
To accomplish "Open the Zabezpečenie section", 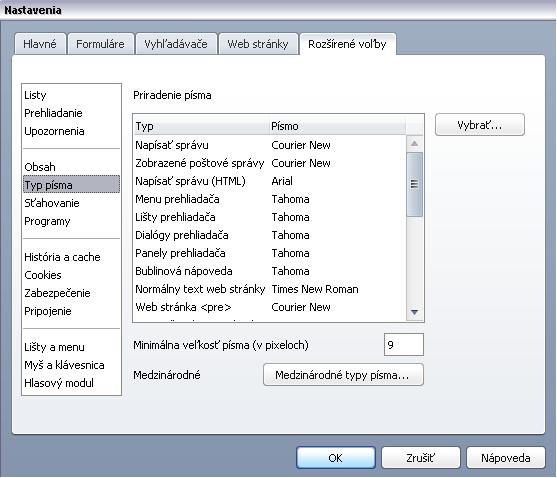I will click(71, 293).
